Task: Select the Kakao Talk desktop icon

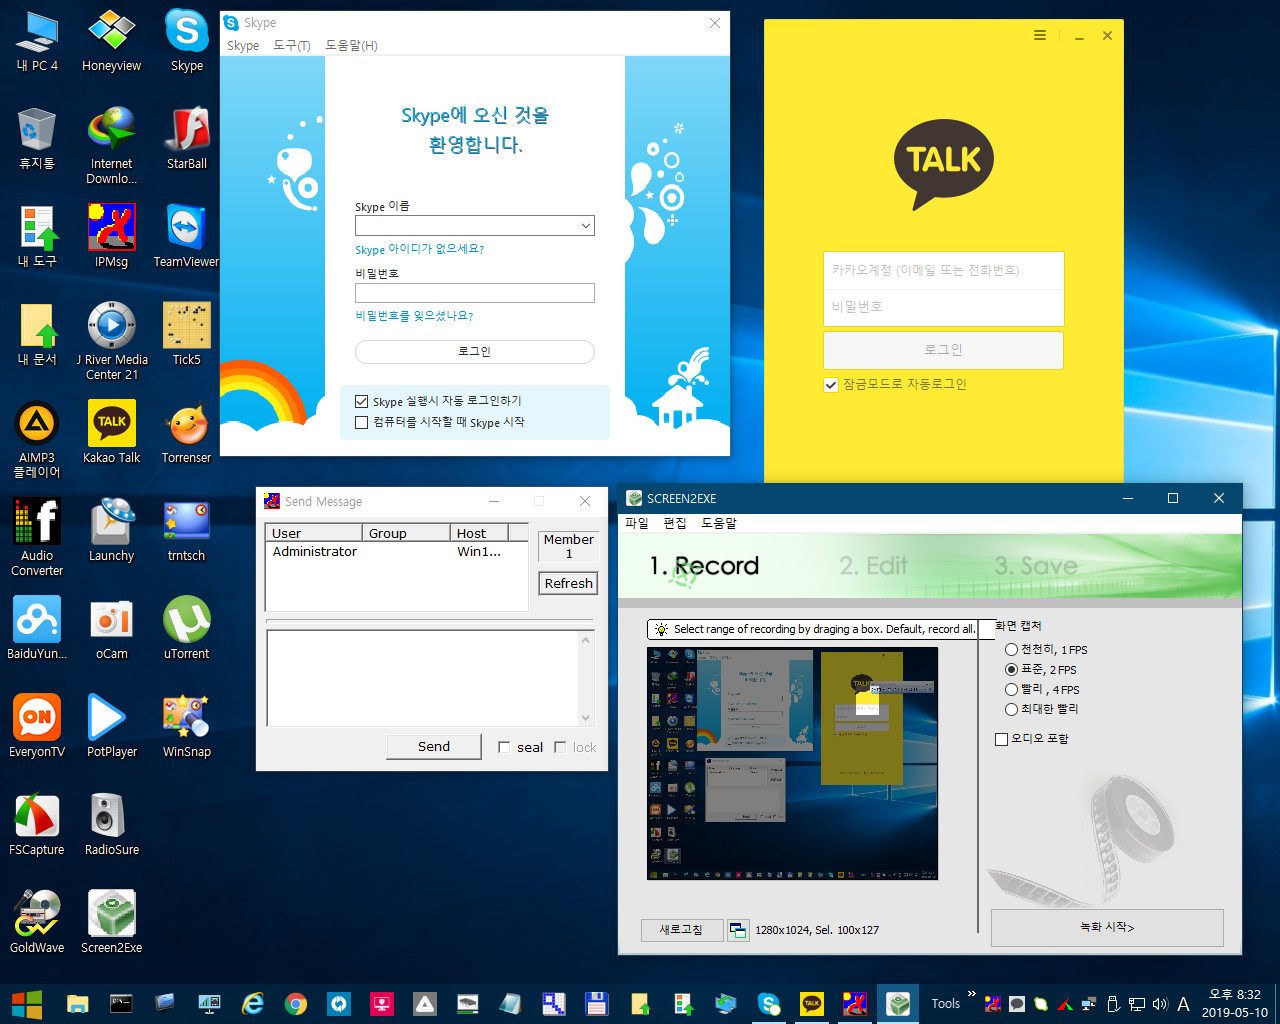Action: 111,432
